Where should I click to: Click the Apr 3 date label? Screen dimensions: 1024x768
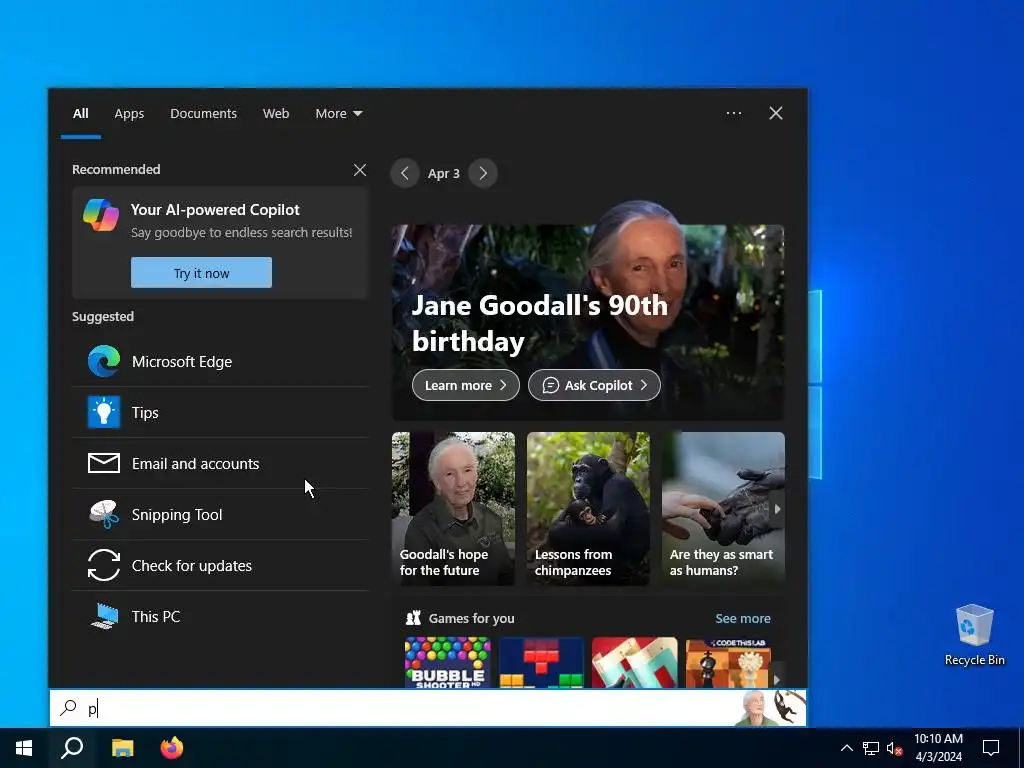tap(443, 173)
